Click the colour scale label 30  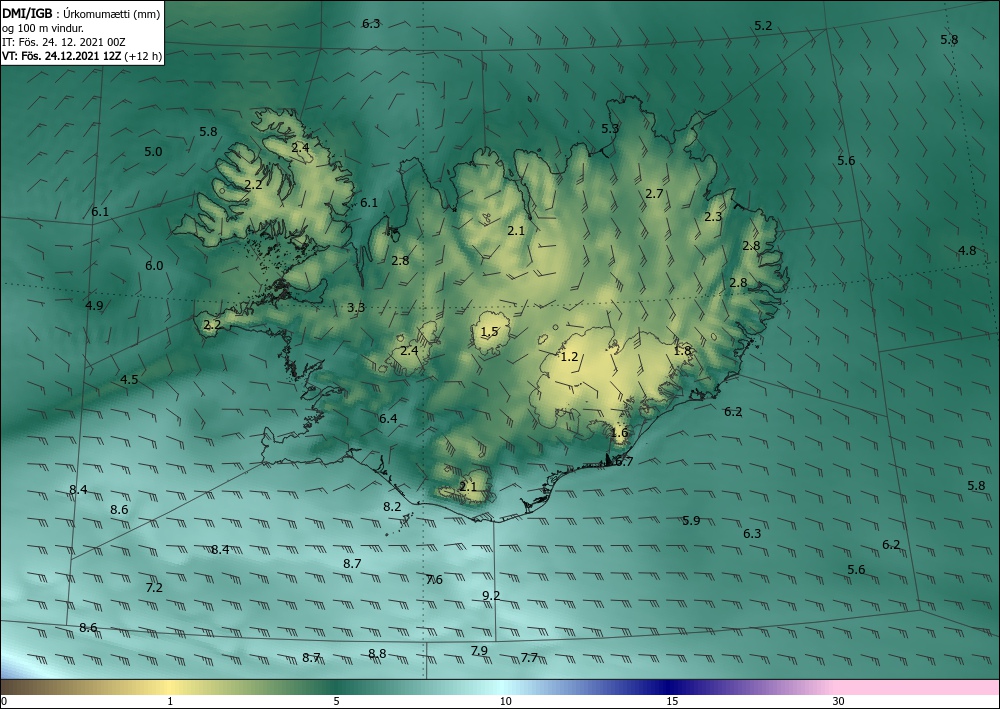click(839, 702)
